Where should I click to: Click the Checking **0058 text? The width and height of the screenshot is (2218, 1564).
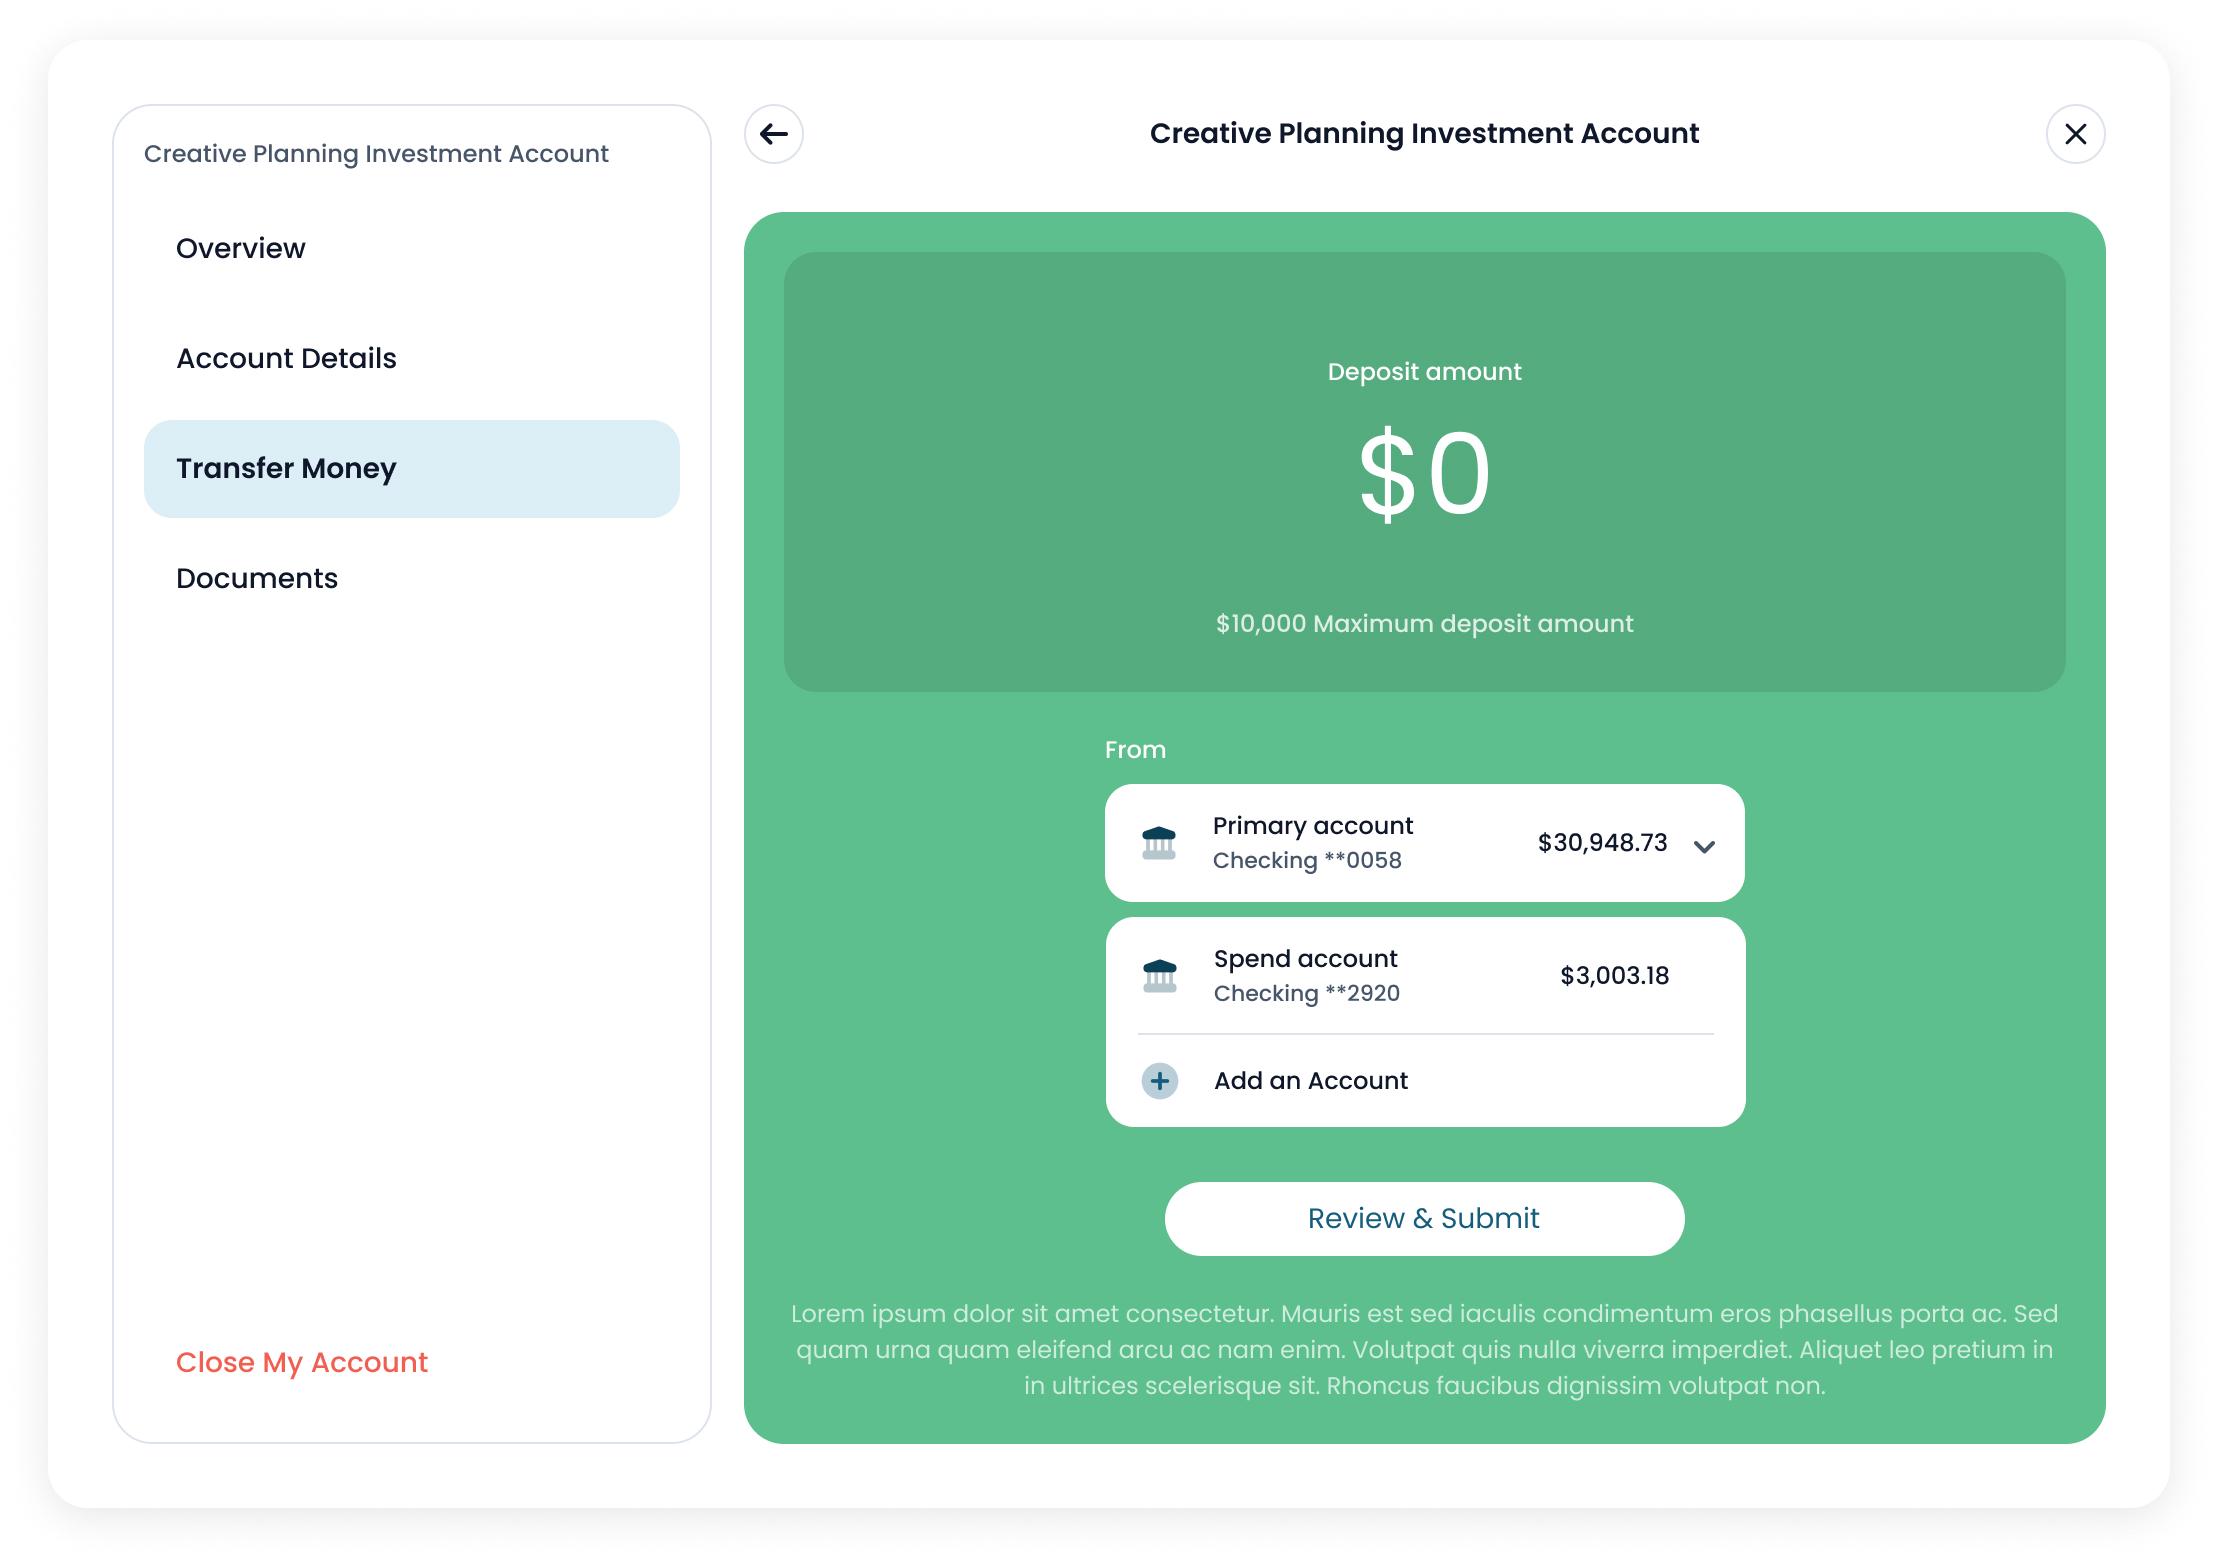tap(1307, 860)
